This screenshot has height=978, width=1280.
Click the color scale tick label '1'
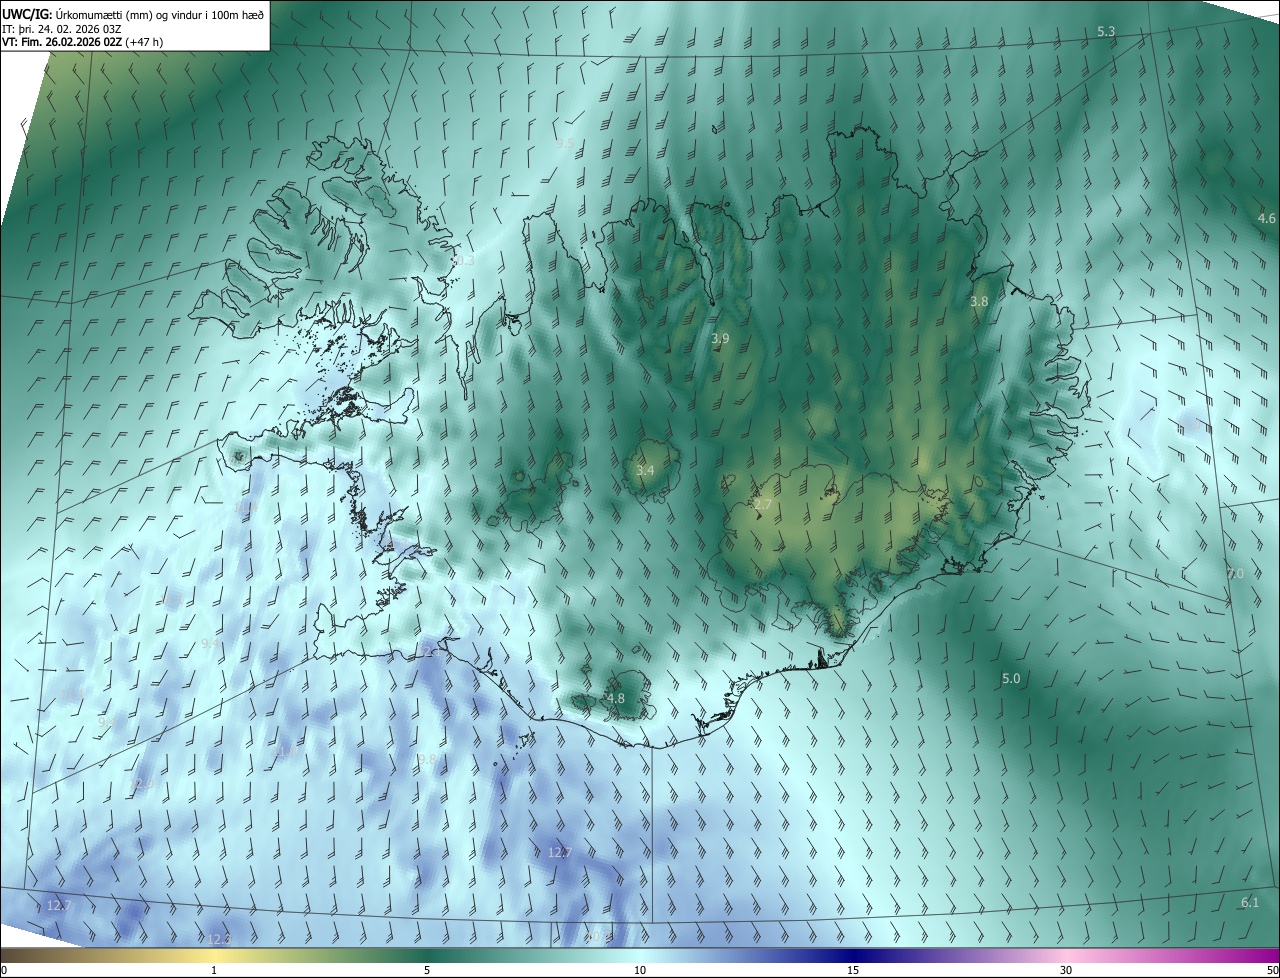click(214, 970)
